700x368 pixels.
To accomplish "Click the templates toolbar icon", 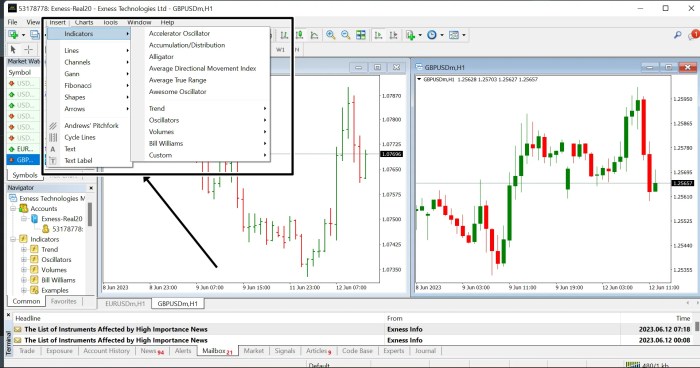I will point(454,35).
